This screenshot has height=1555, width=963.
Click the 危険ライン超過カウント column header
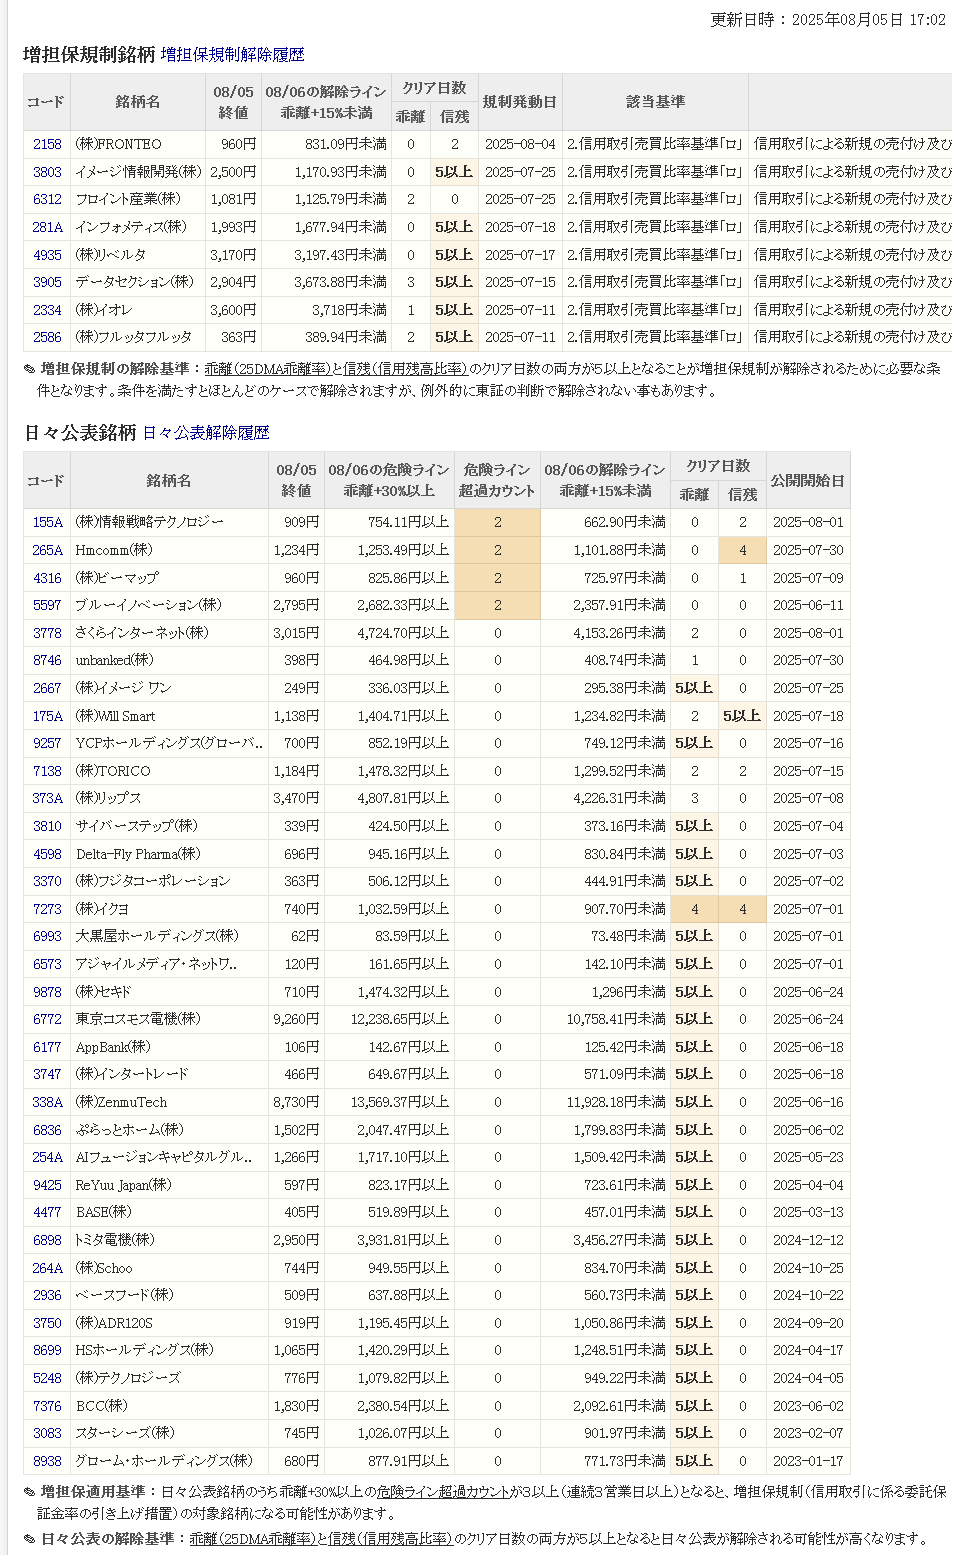pos(497,481)
